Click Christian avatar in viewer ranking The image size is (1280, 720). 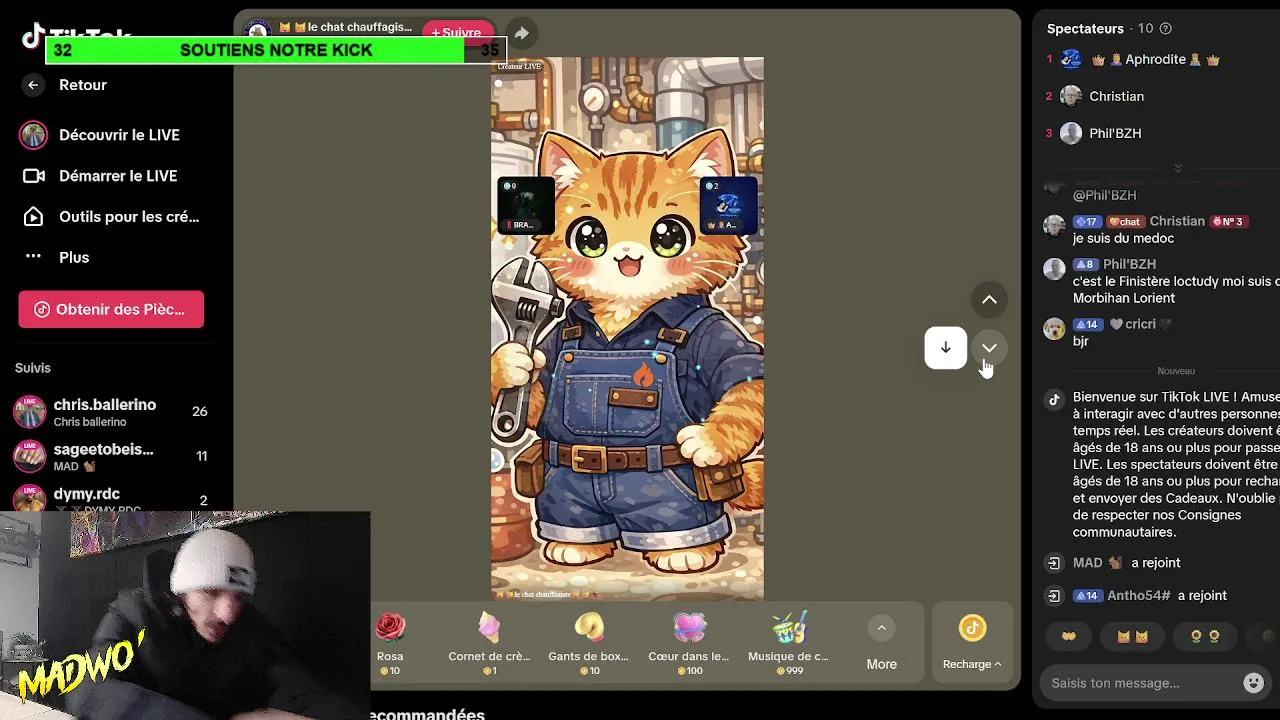point(1071,96)
